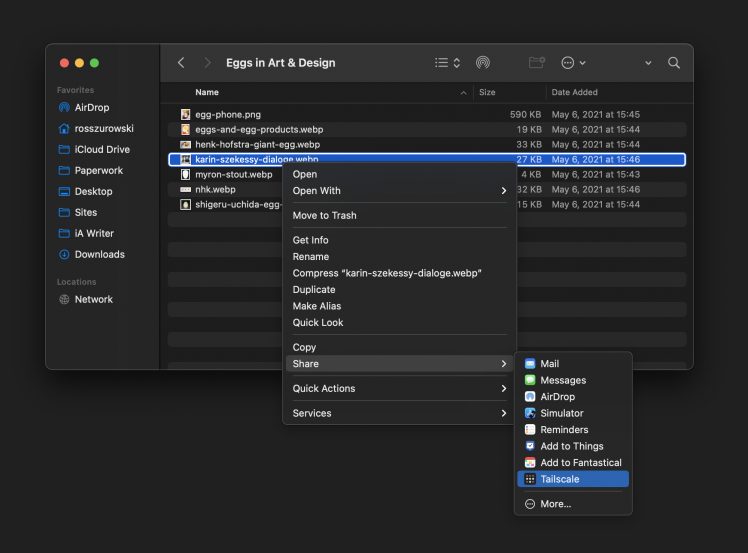748x553 pixels.
Task: Click the Mail icon in Share submenu
Action: (x=530, y=364)
